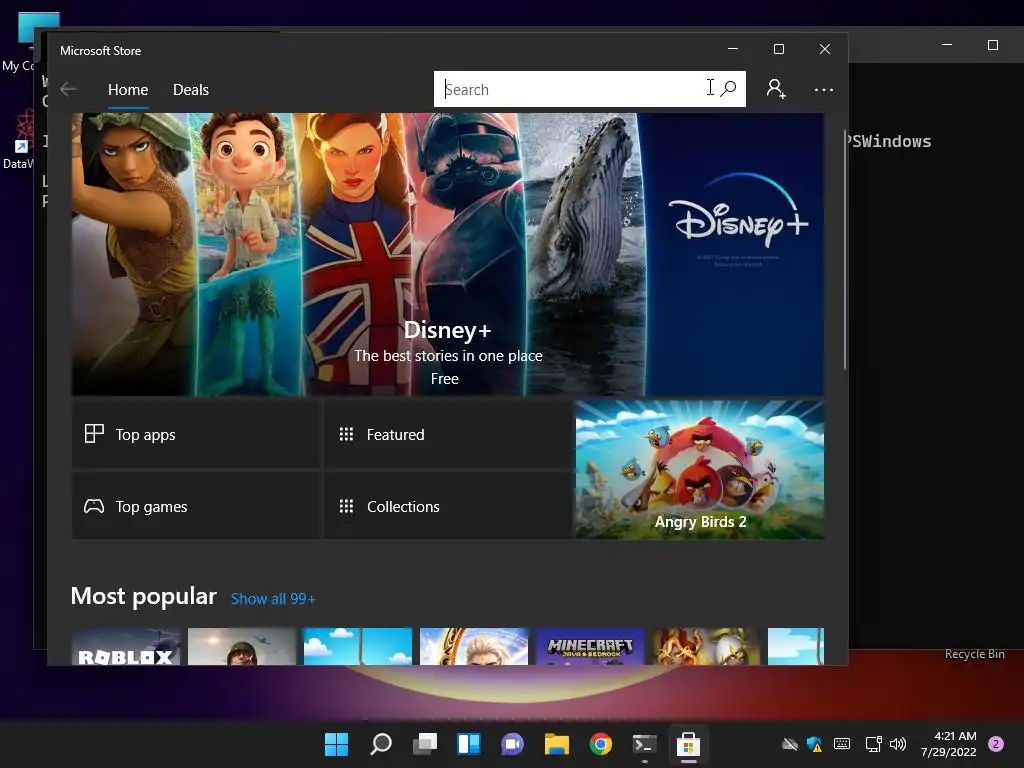The height and width of the screenshot is (768, 1024).
Task: Open taskbar Search magnifier
Action: coord(381,744)
